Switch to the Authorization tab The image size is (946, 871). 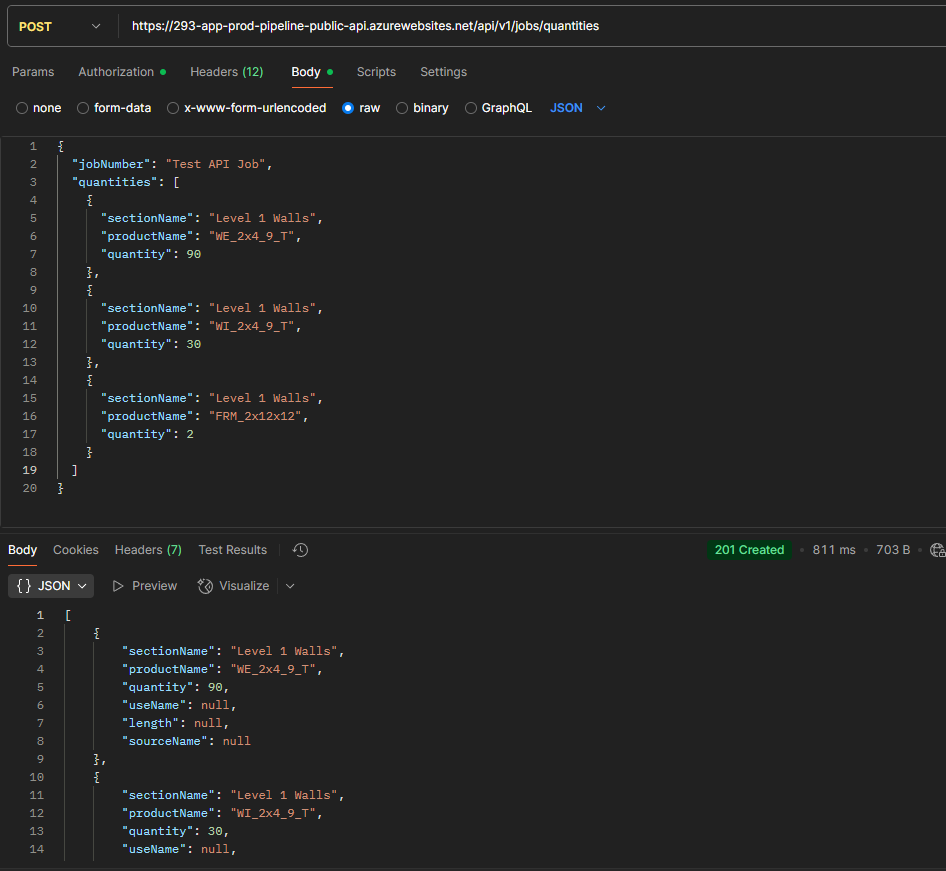(x=116, y=72)
